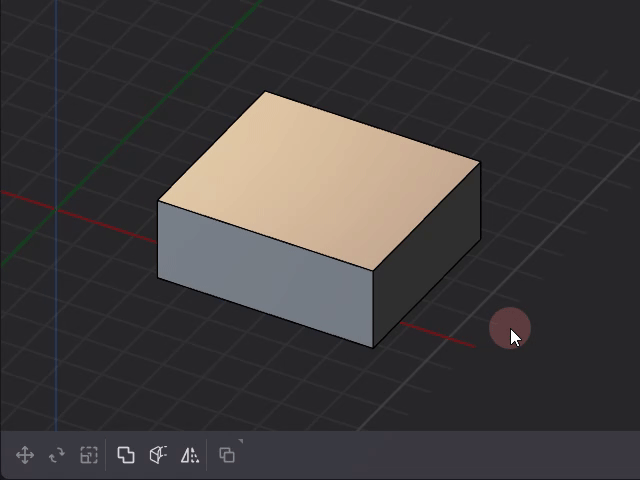
Task: Activate the Boolean union tool
Action: click(126, 455)
